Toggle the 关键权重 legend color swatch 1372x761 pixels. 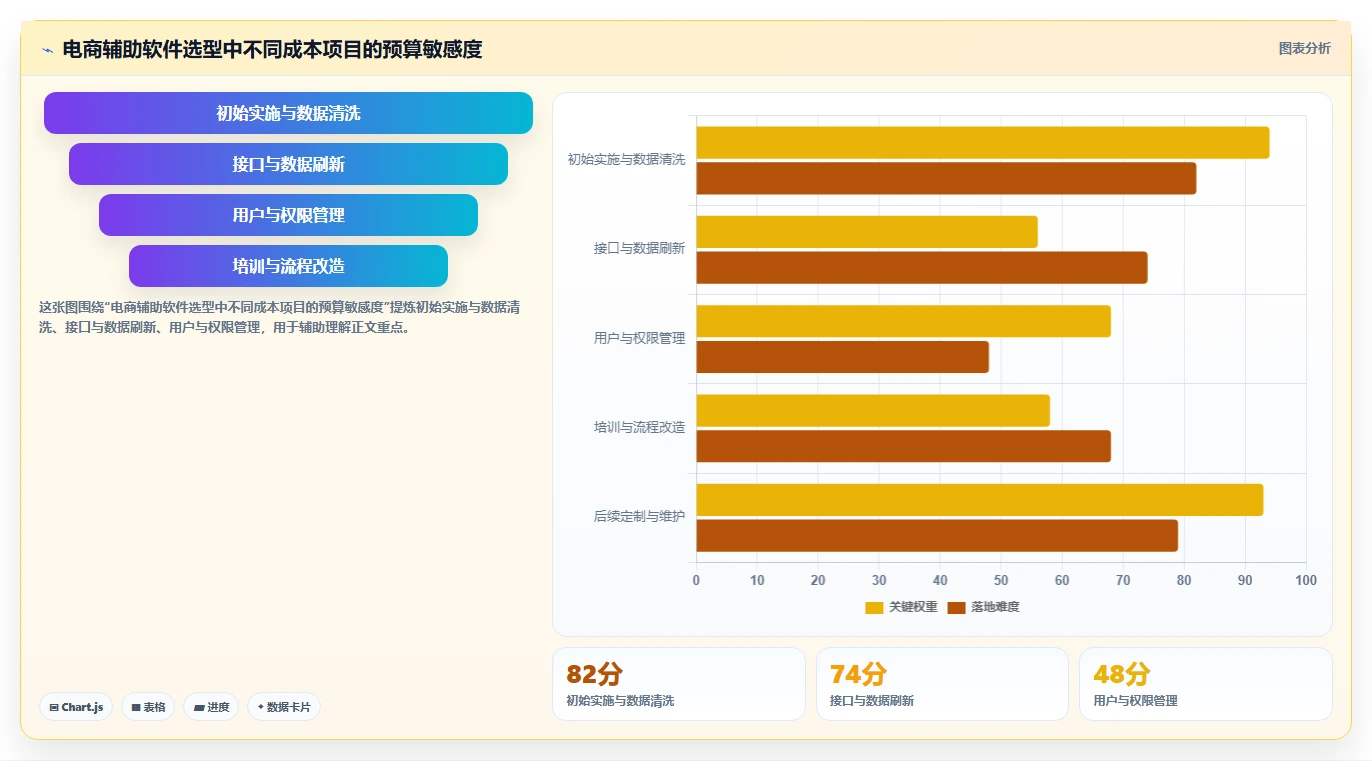[874, 607]
